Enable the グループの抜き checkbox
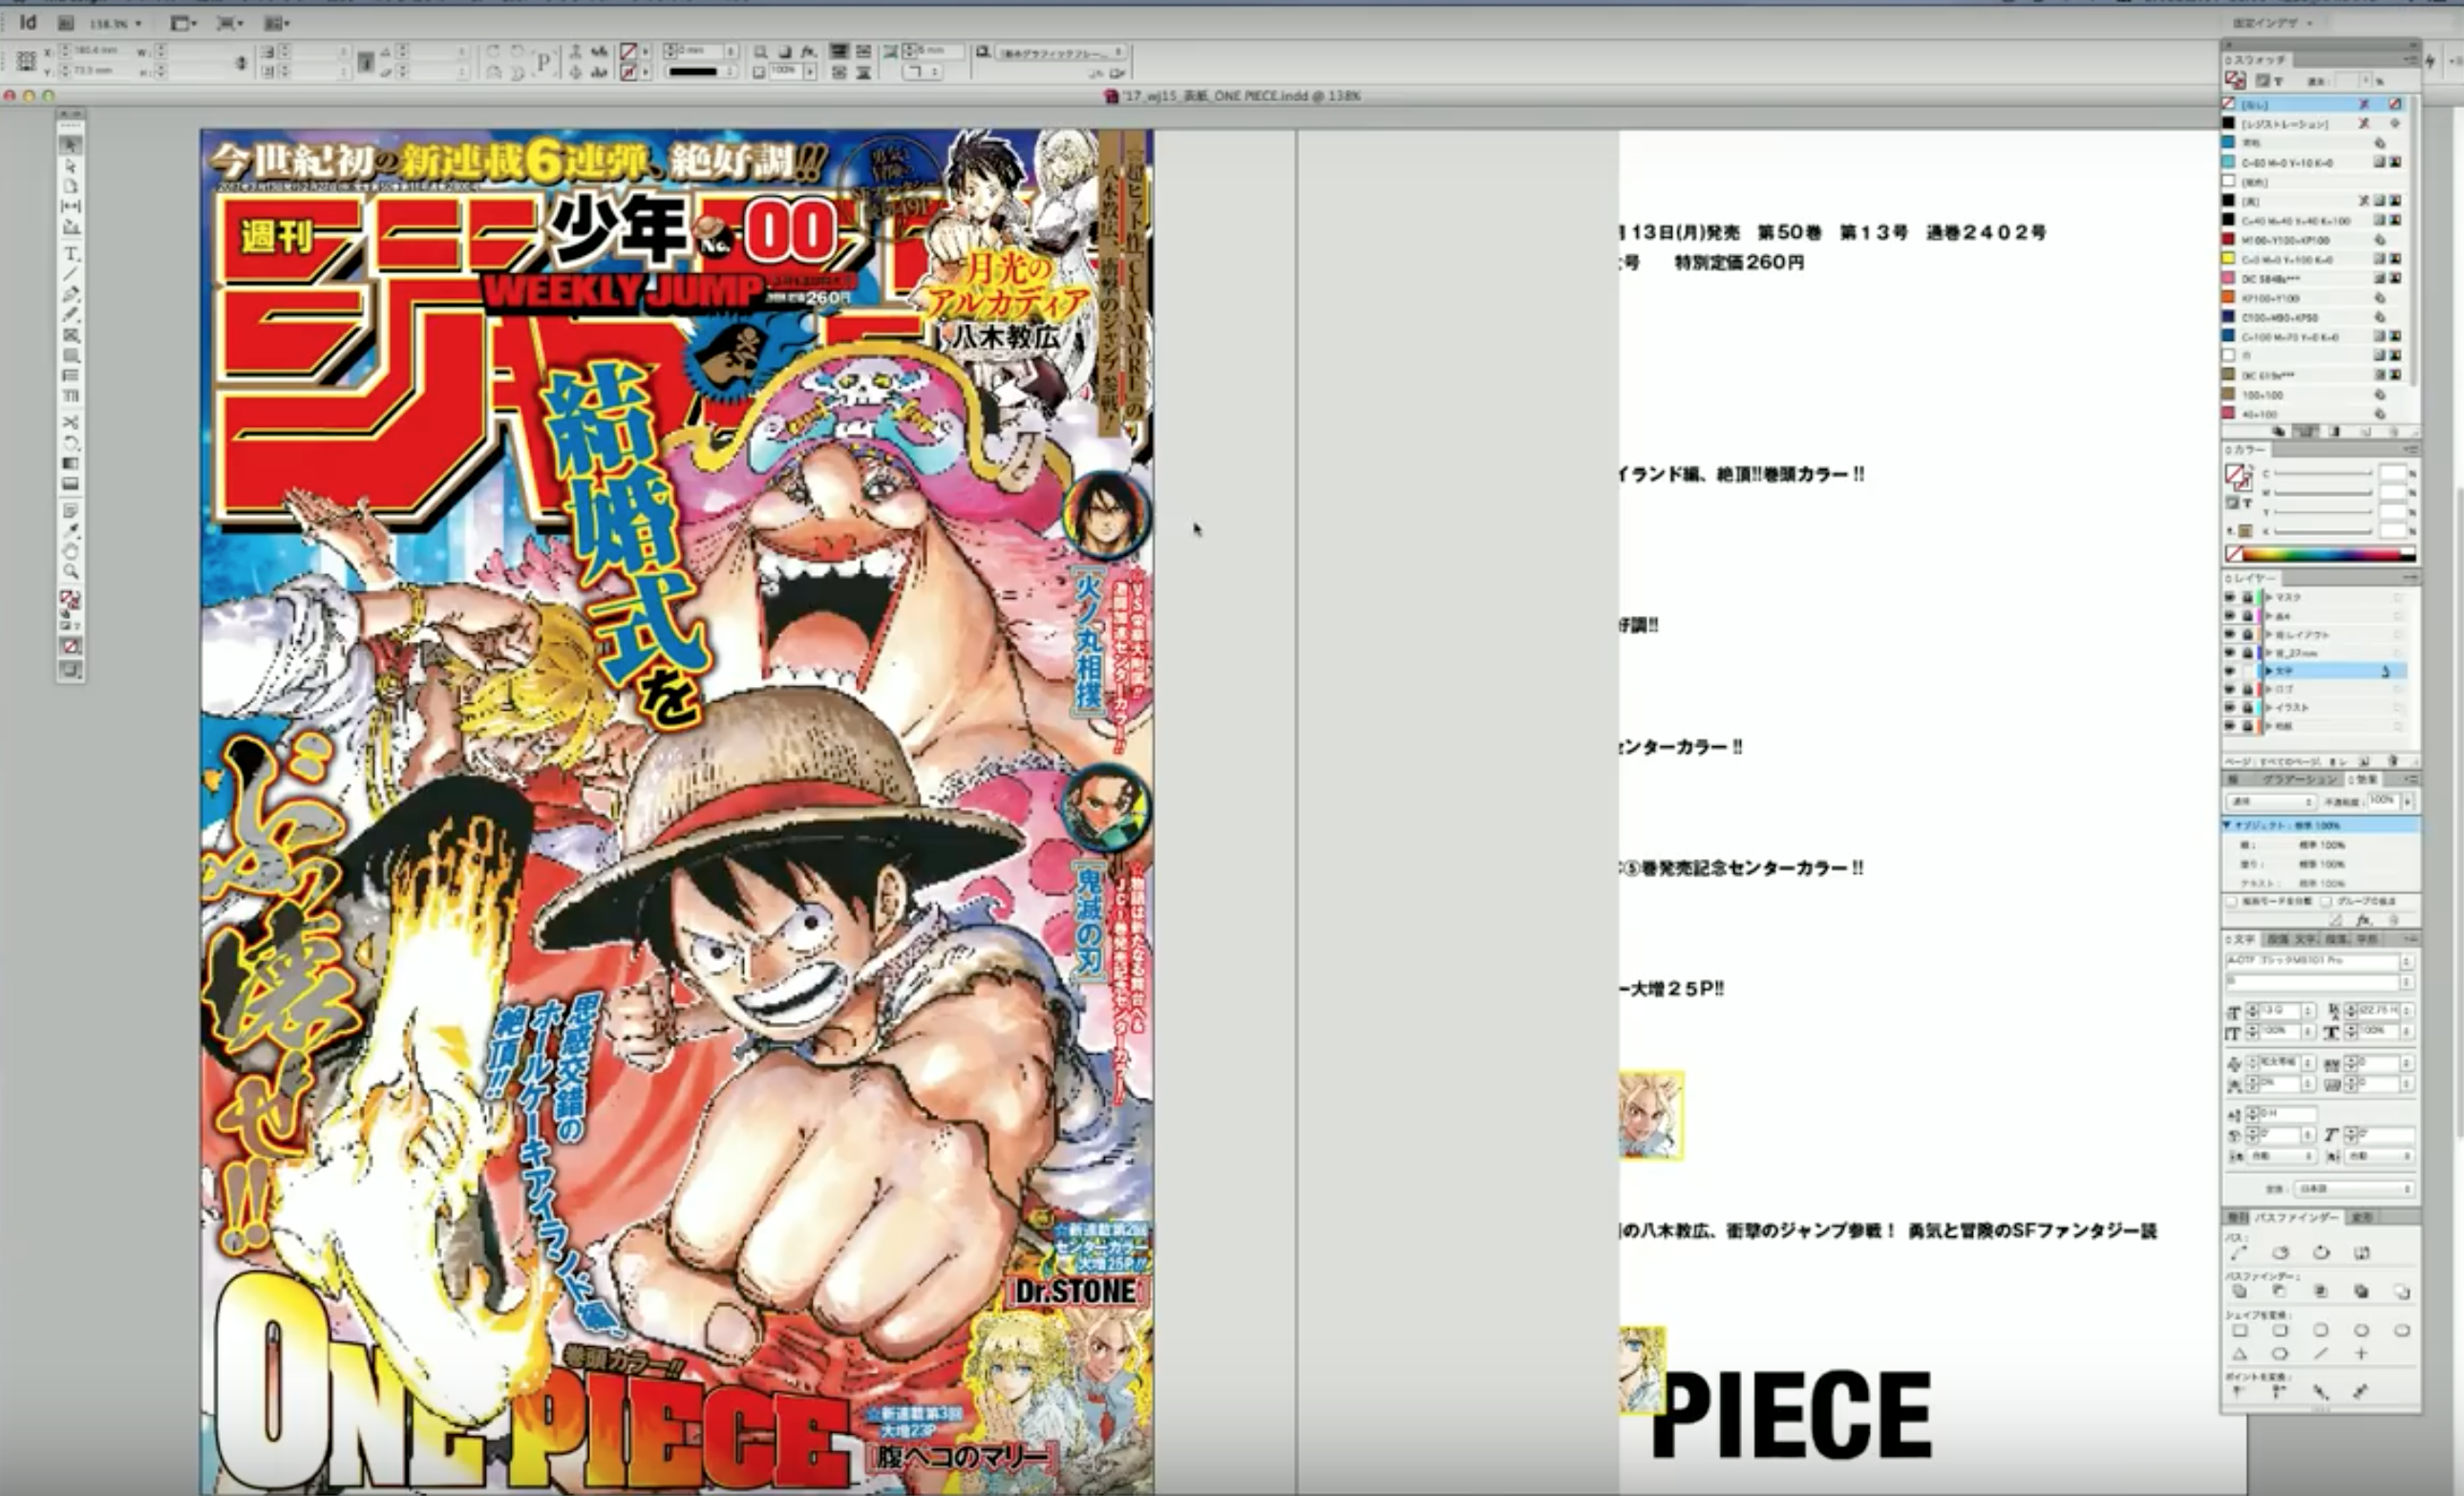2464x1496 pixels. (2326, 901)
